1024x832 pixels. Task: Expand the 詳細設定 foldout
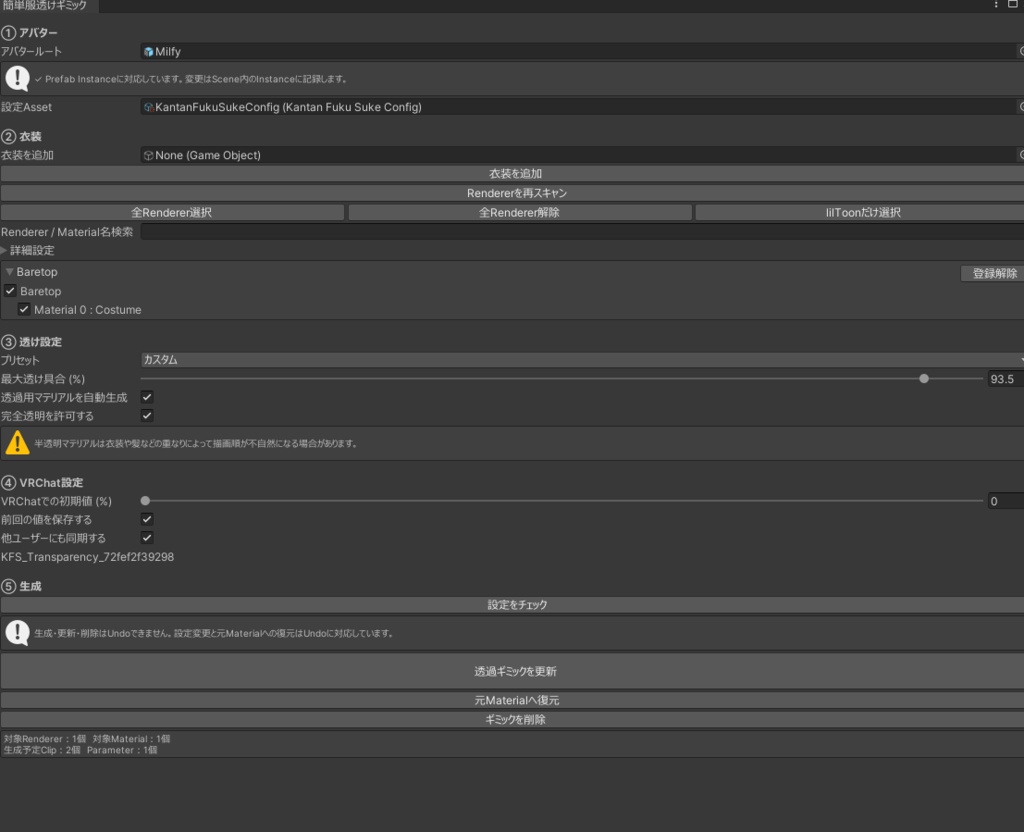(x=4, y=250)
